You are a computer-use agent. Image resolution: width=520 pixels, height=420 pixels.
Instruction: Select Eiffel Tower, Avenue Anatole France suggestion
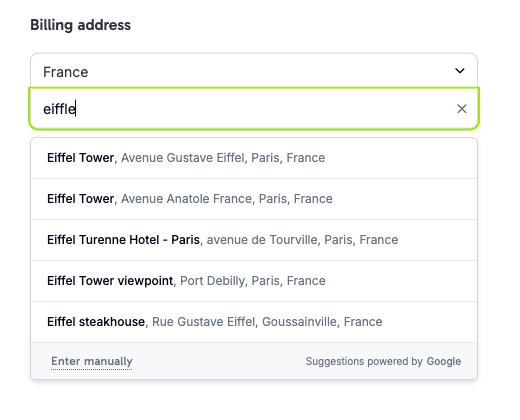(254, 199)
